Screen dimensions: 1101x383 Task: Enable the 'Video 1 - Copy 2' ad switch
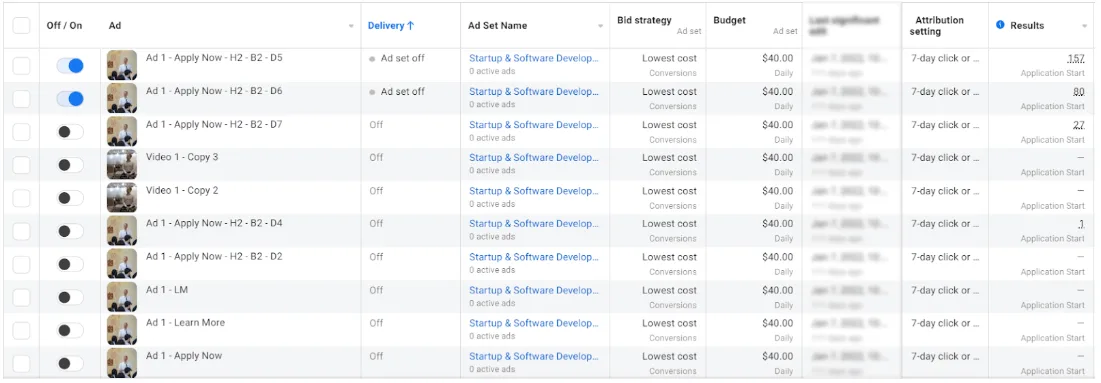pyautogui.click(x=70, y=197)
